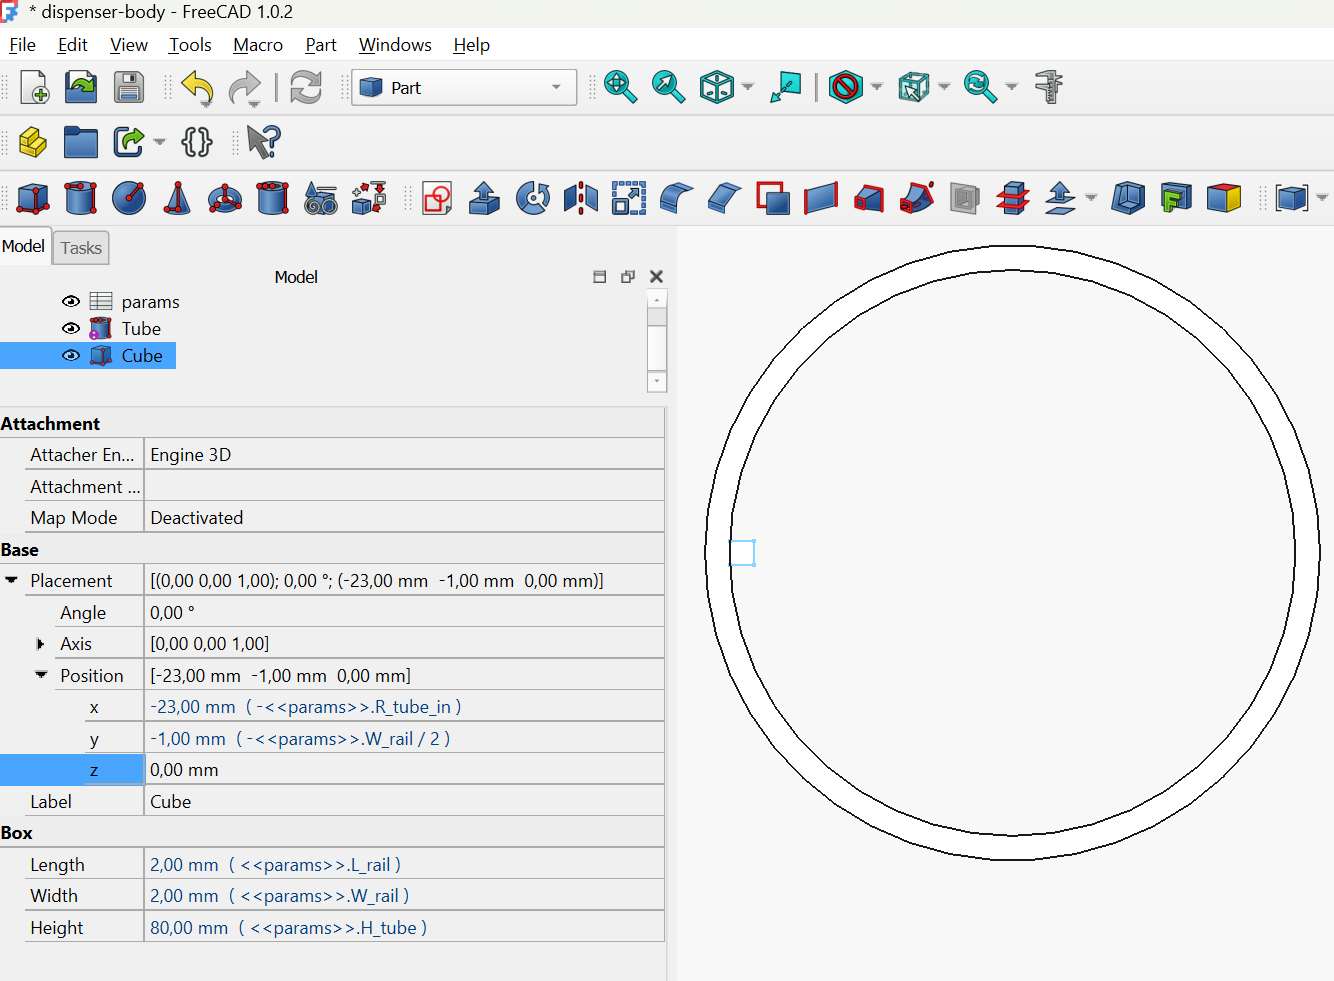Click the Fit all contents view icon
The height and width of the screenshot is (981, 1334).
(x=621, y=87)
